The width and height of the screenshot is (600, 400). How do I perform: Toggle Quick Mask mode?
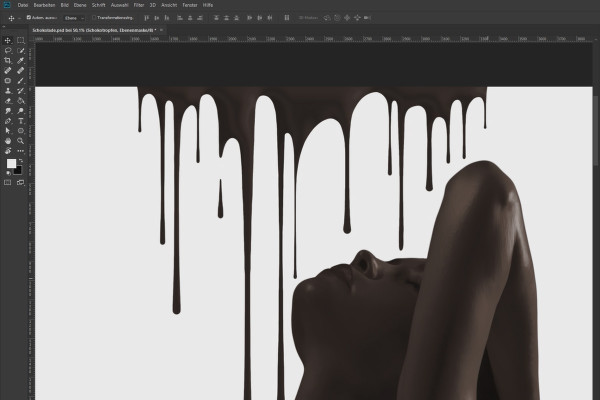point(8,183)
